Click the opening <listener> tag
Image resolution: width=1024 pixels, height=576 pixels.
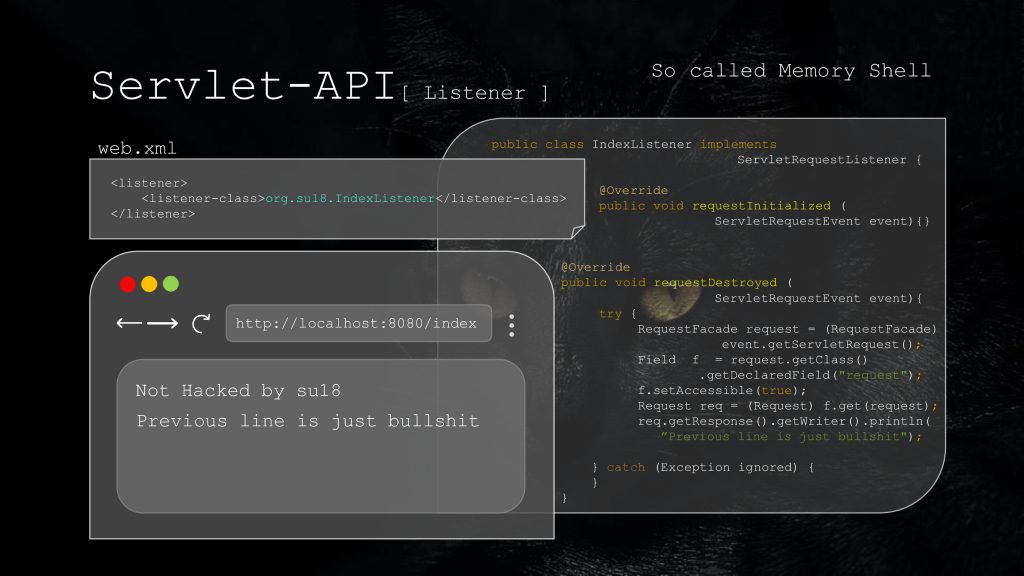click(149, 183)
